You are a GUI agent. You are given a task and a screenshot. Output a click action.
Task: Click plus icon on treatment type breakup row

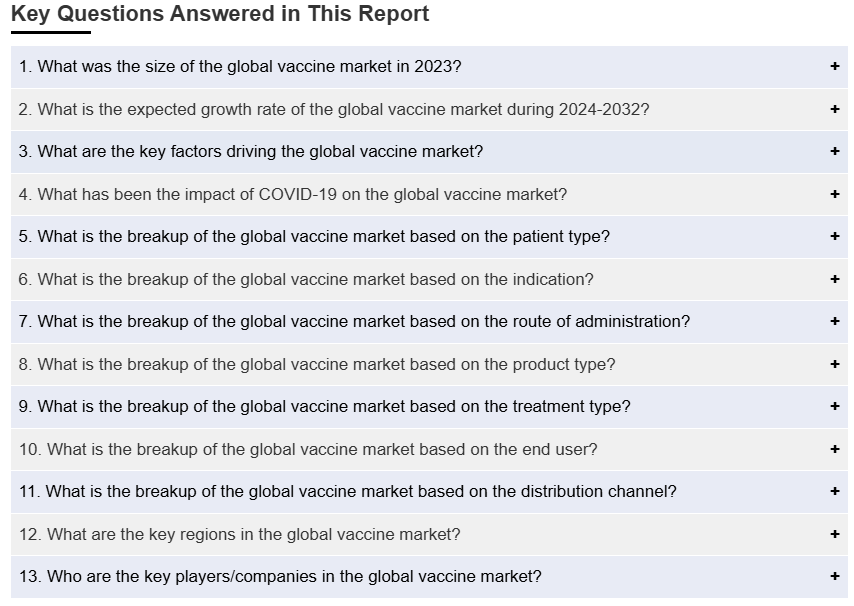[835, 406]
